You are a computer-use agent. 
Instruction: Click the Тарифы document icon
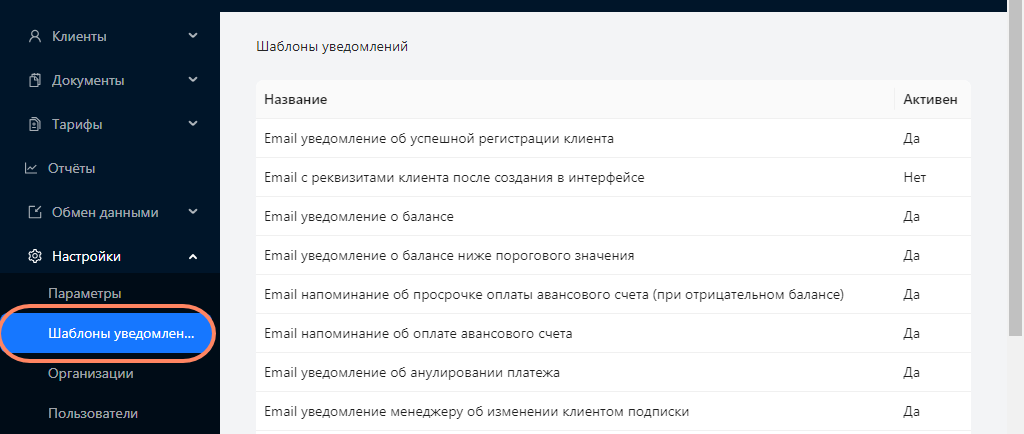(x=35, y=124)
